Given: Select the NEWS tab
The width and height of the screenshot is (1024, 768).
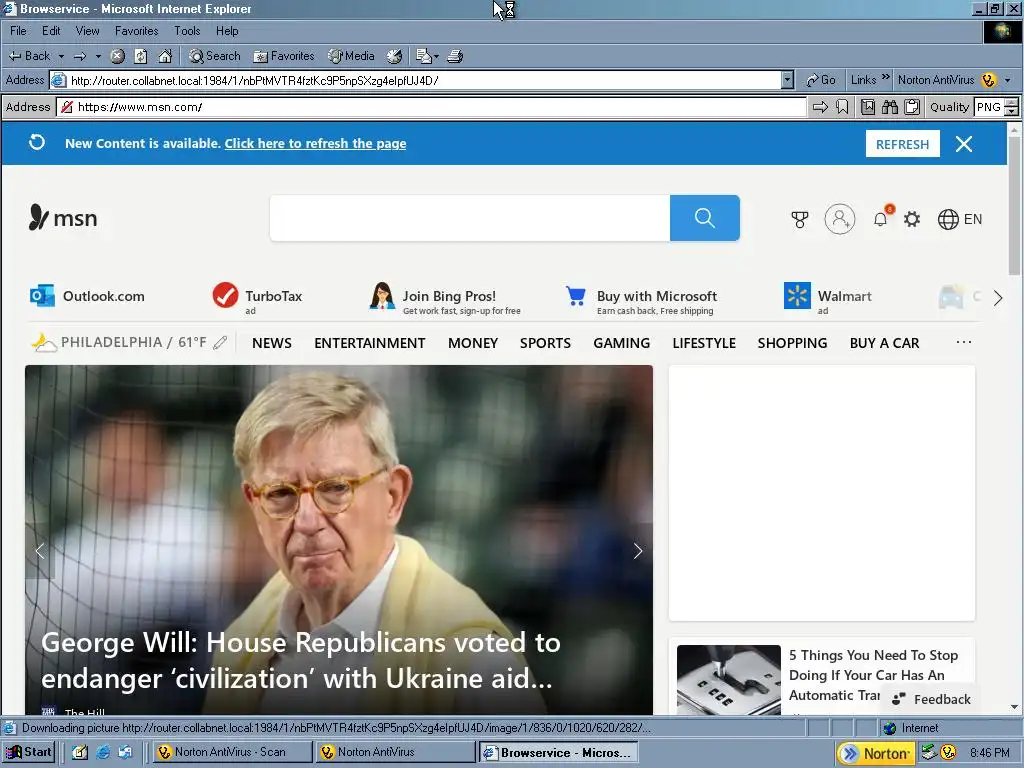Looking at the screenshot, I should (272, 343).
